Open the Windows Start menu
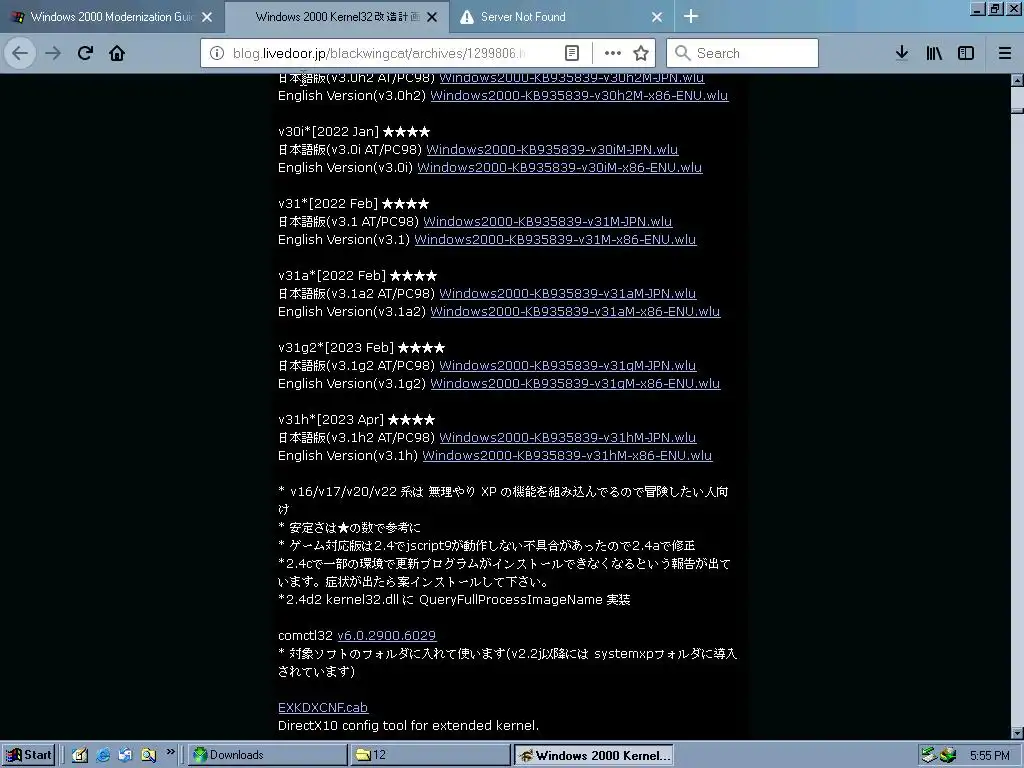This screenshot has width=1024, height=768. tap(29, 755)
